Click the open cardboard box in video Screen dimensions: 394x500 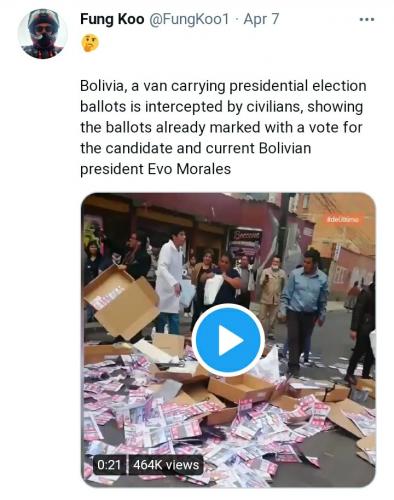pos(121,302)
